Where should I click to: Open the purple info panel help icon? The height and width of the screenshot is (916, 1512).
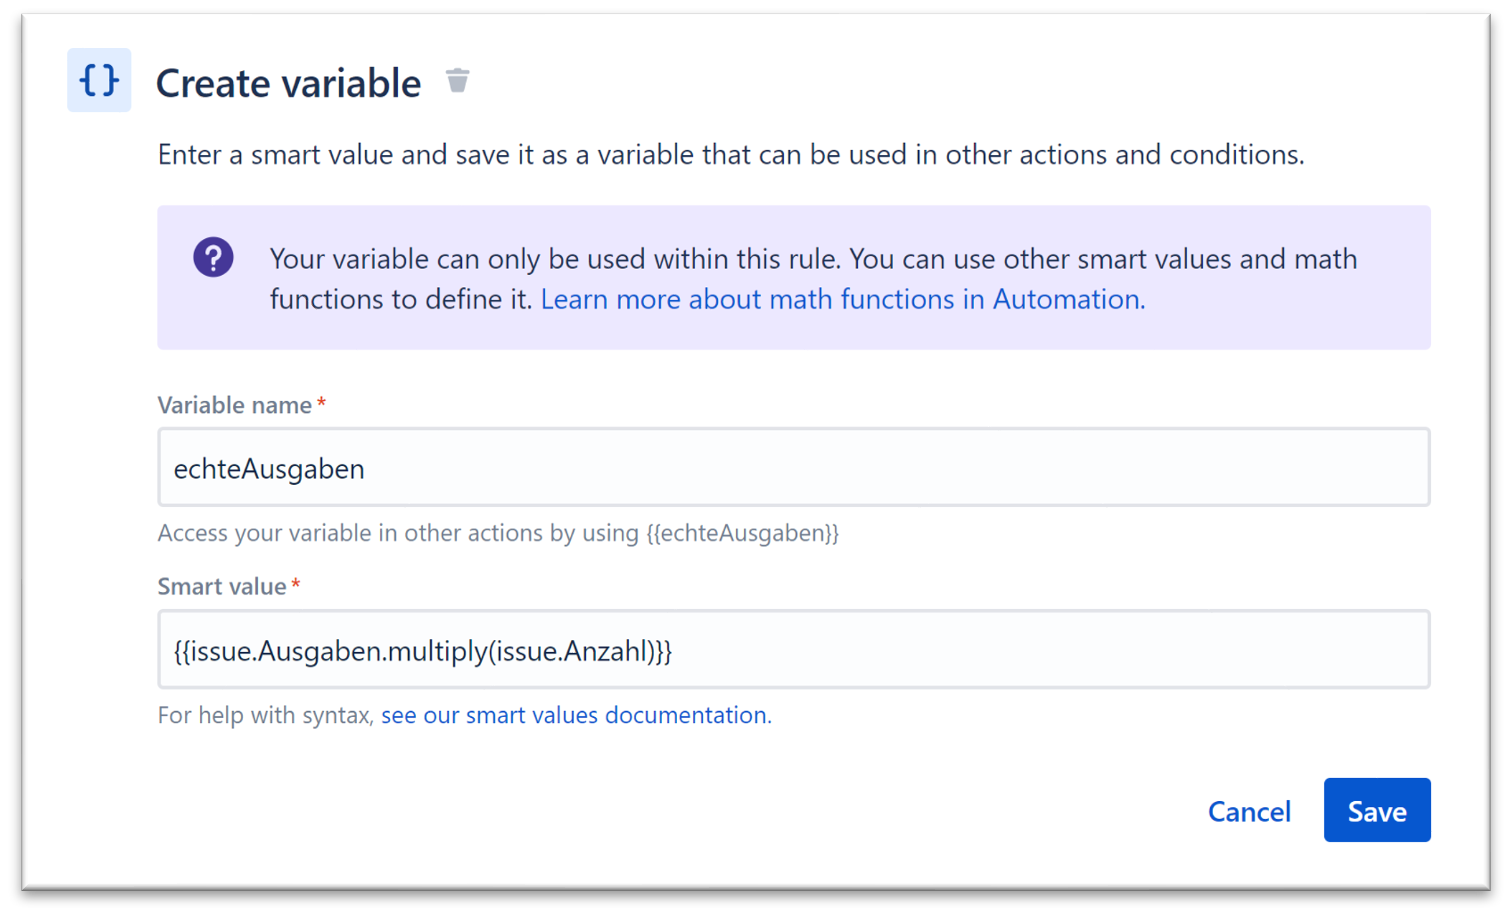click(213, 257)
